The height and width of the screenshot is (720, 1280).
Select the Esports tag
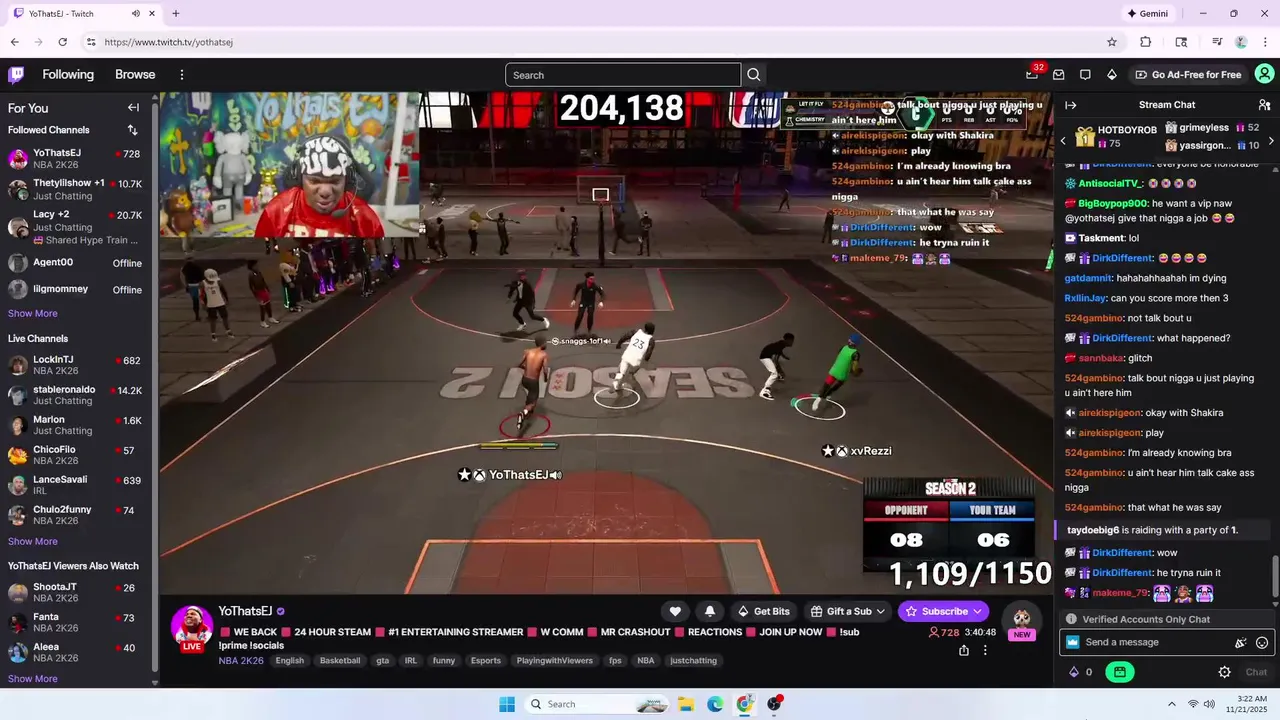[486, 661]
